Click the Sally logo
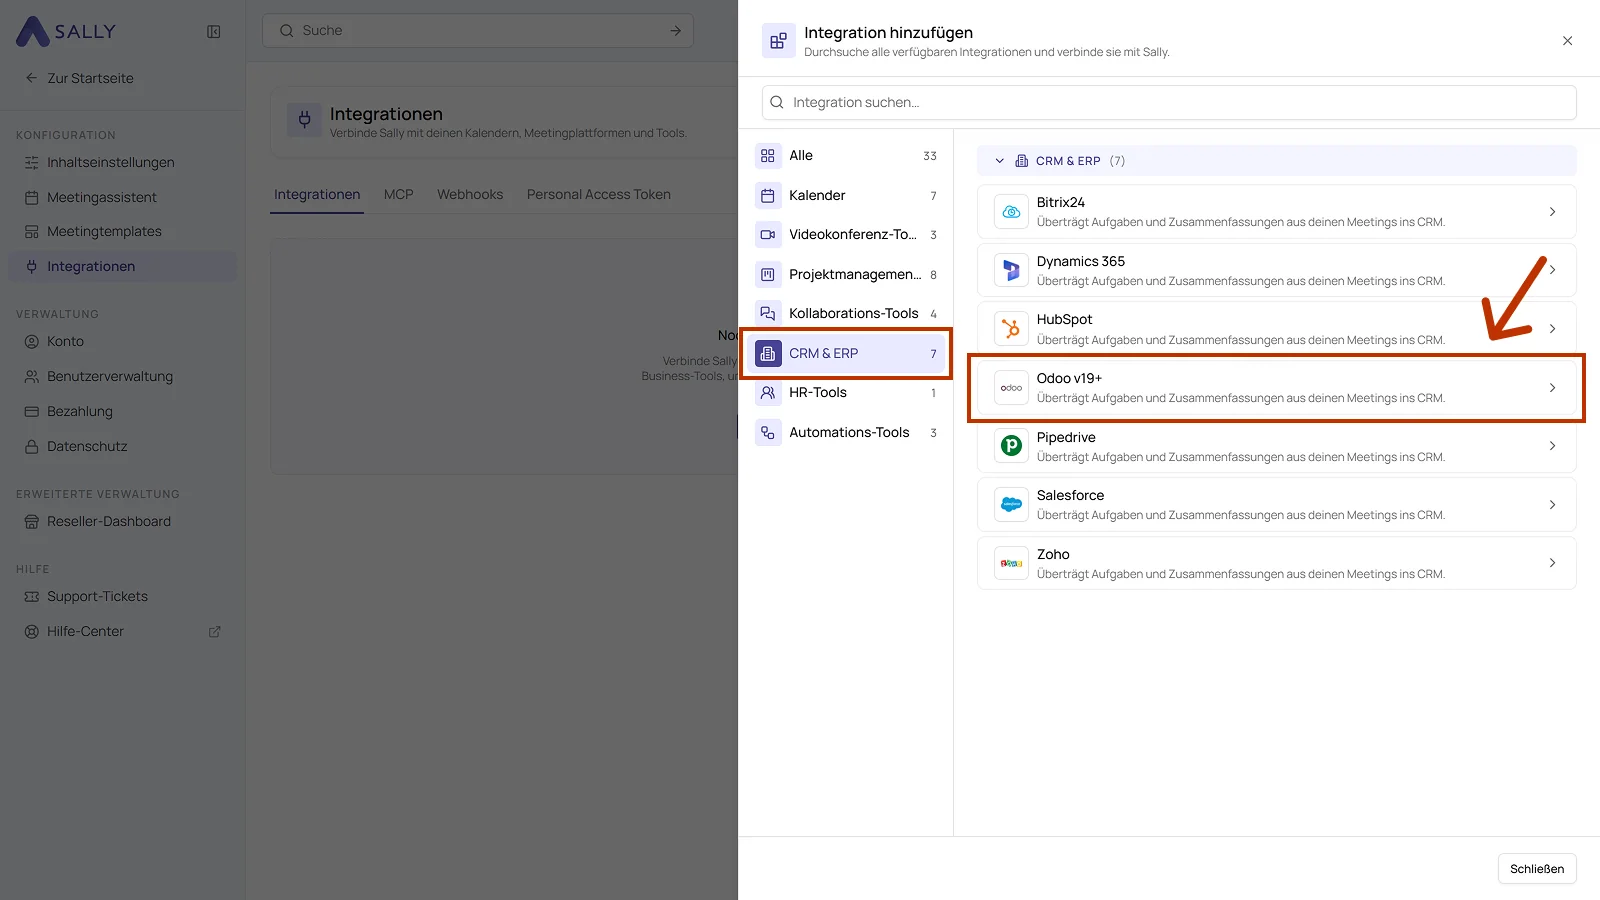Image resolution: width=1600 pixels, height=900 pixels. click(66, 31)
